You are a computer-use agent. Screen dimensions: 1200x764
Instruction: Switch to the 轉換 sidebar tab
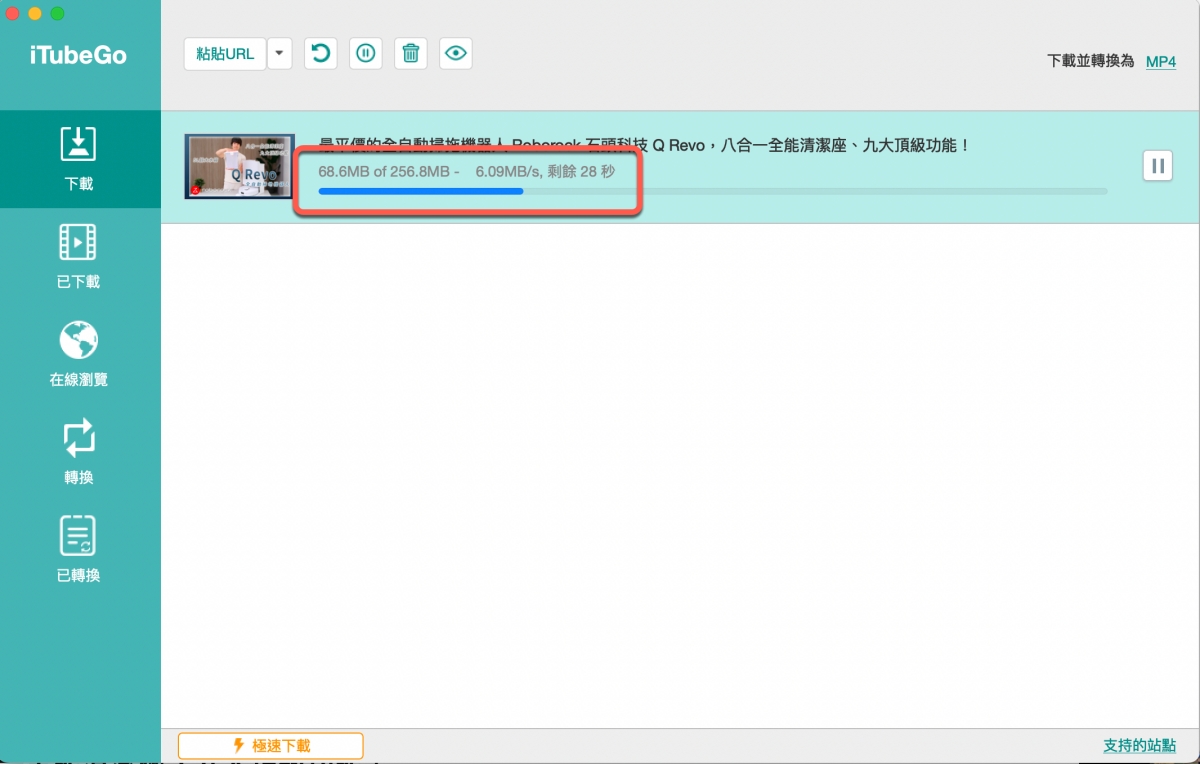click(x=79, y=453)
